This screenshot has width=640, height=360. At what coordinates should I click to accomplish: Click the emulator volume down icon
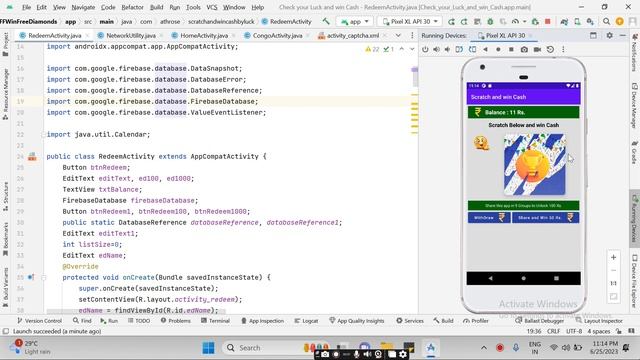pyautogui.click(x=447, y=49)
